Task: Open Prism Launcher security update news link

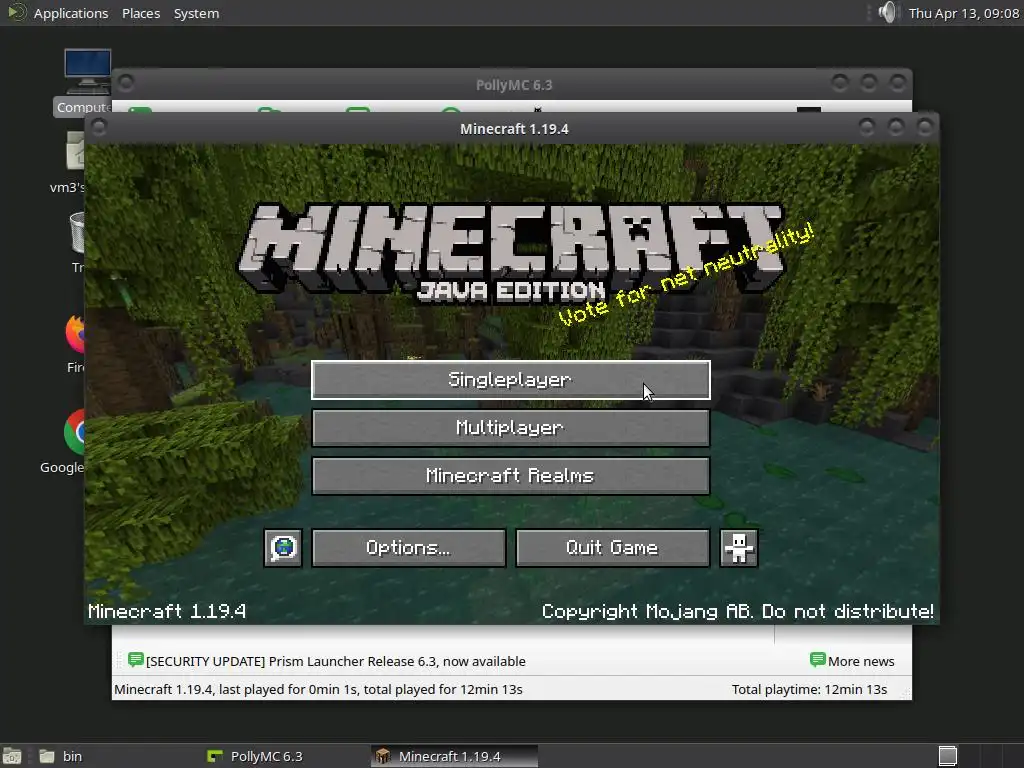Action: point(336,661)
